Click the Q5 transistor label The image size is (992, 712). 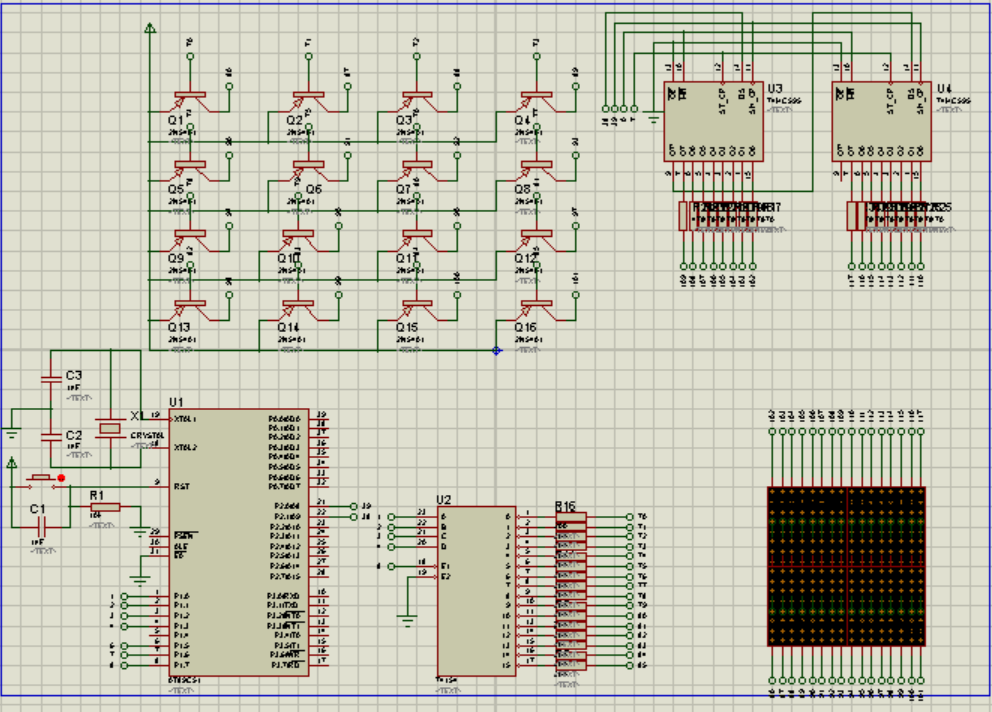click(x=176, y=189)
